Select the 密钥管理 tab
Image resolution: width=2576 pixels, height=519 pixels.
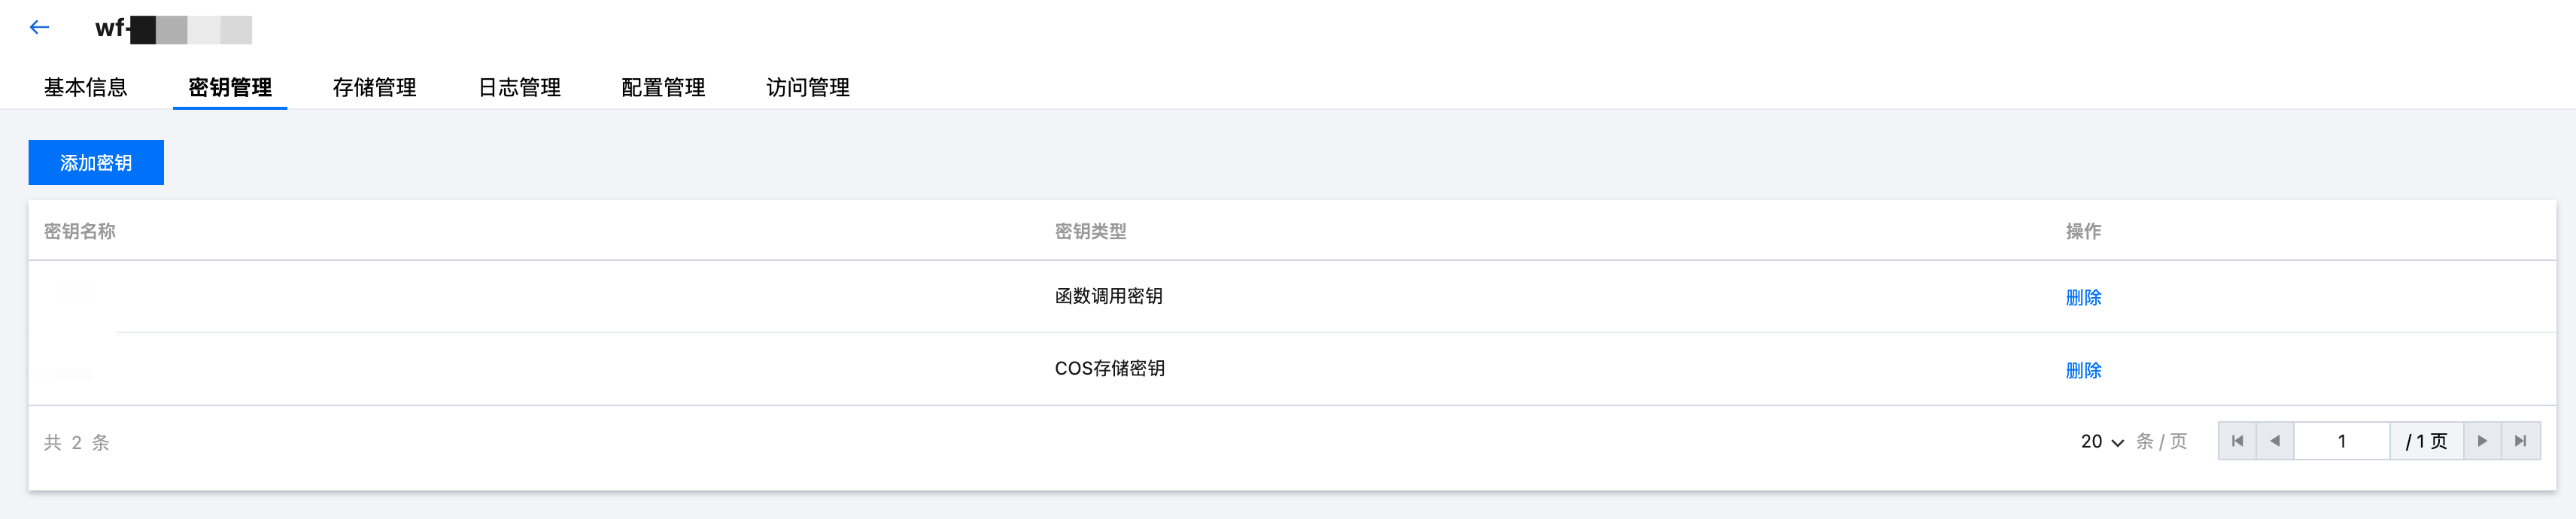pos(230,88)
